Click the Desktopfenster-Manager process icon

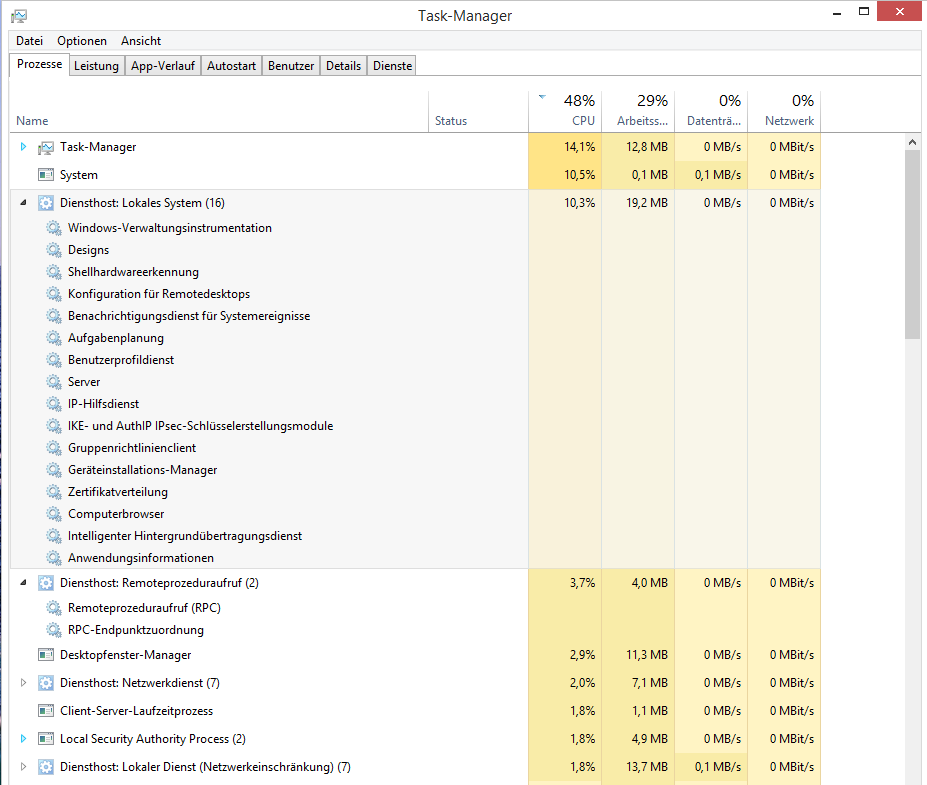46,655
